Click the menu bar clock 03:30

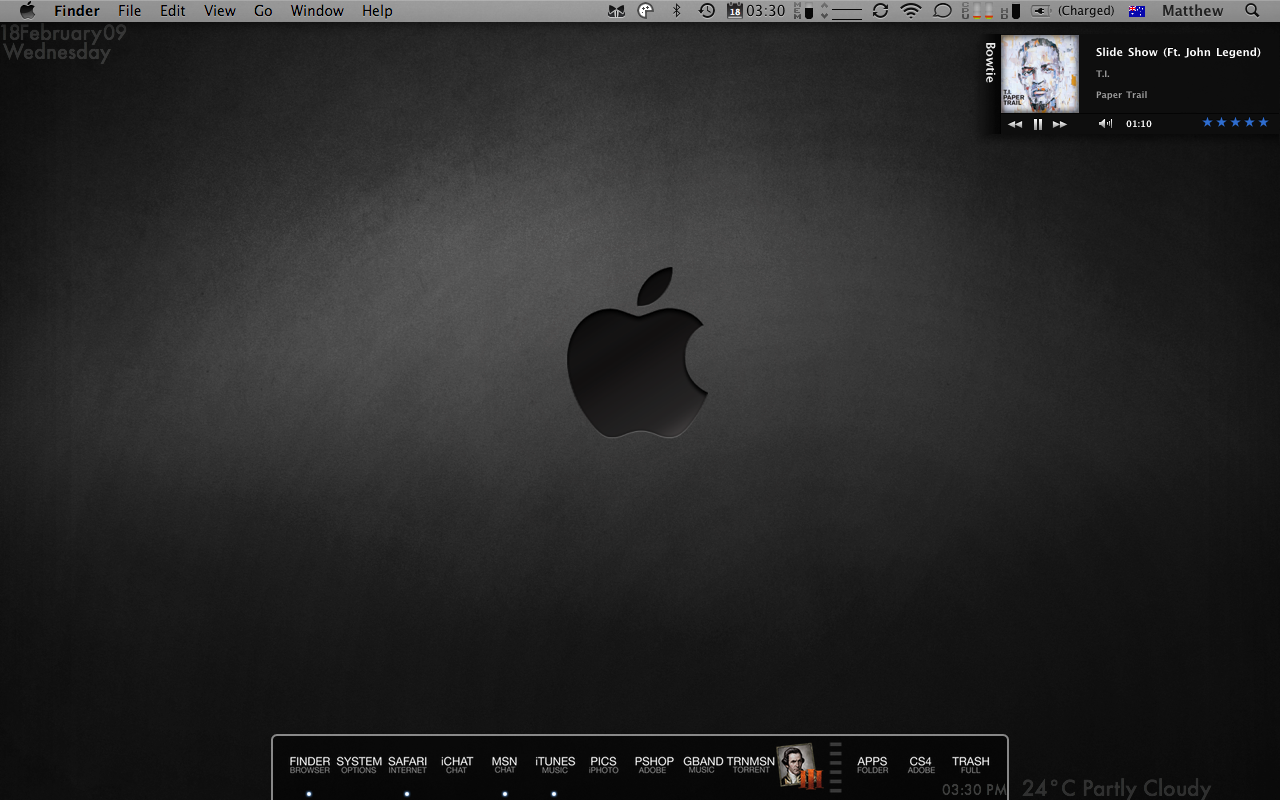tap(766, 11)
